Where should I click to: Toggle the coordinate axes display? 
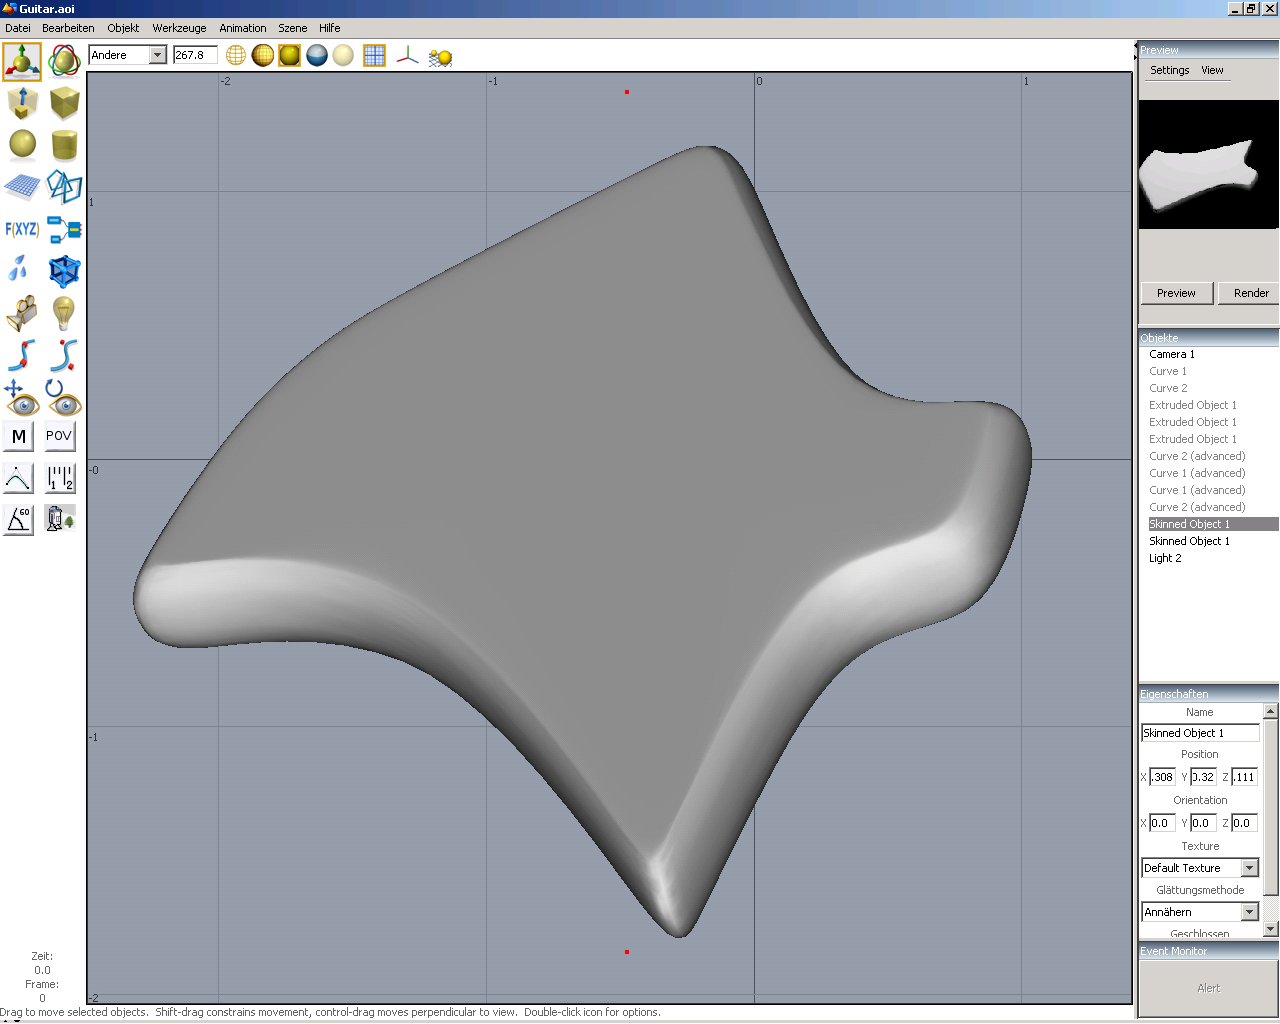click(407, 55)
